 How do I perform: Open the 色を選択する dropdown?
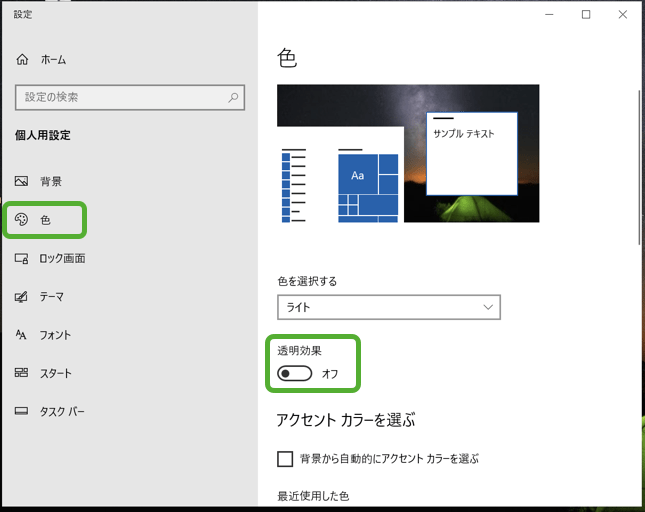coord(388,307)
